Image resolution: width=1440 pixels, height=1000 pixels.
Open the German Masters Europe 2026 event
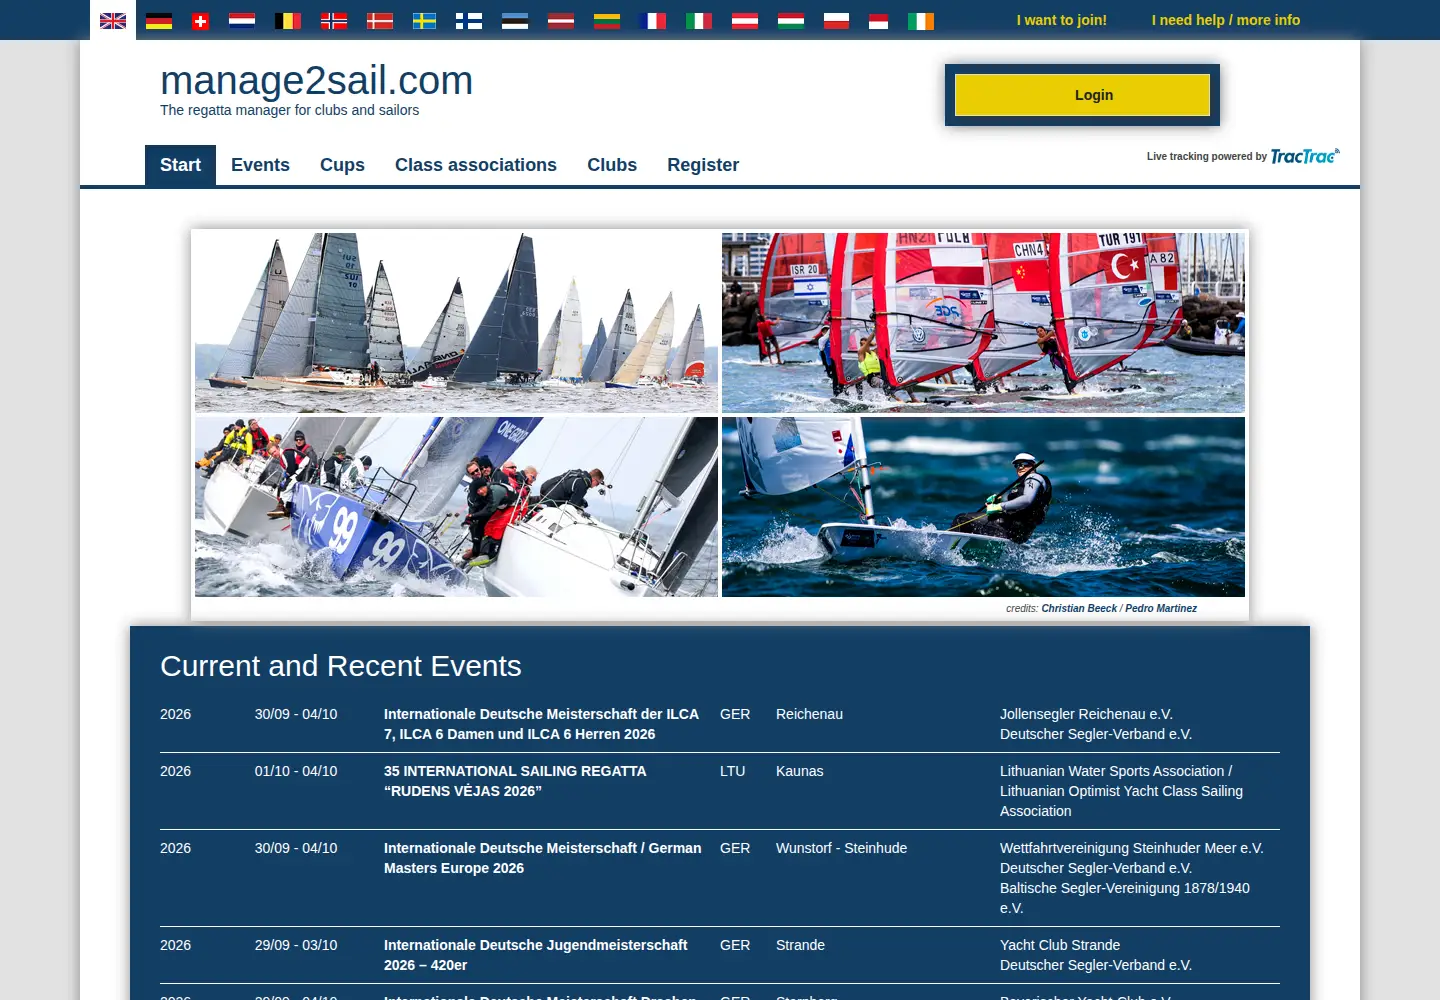click(x=542, y=858)
